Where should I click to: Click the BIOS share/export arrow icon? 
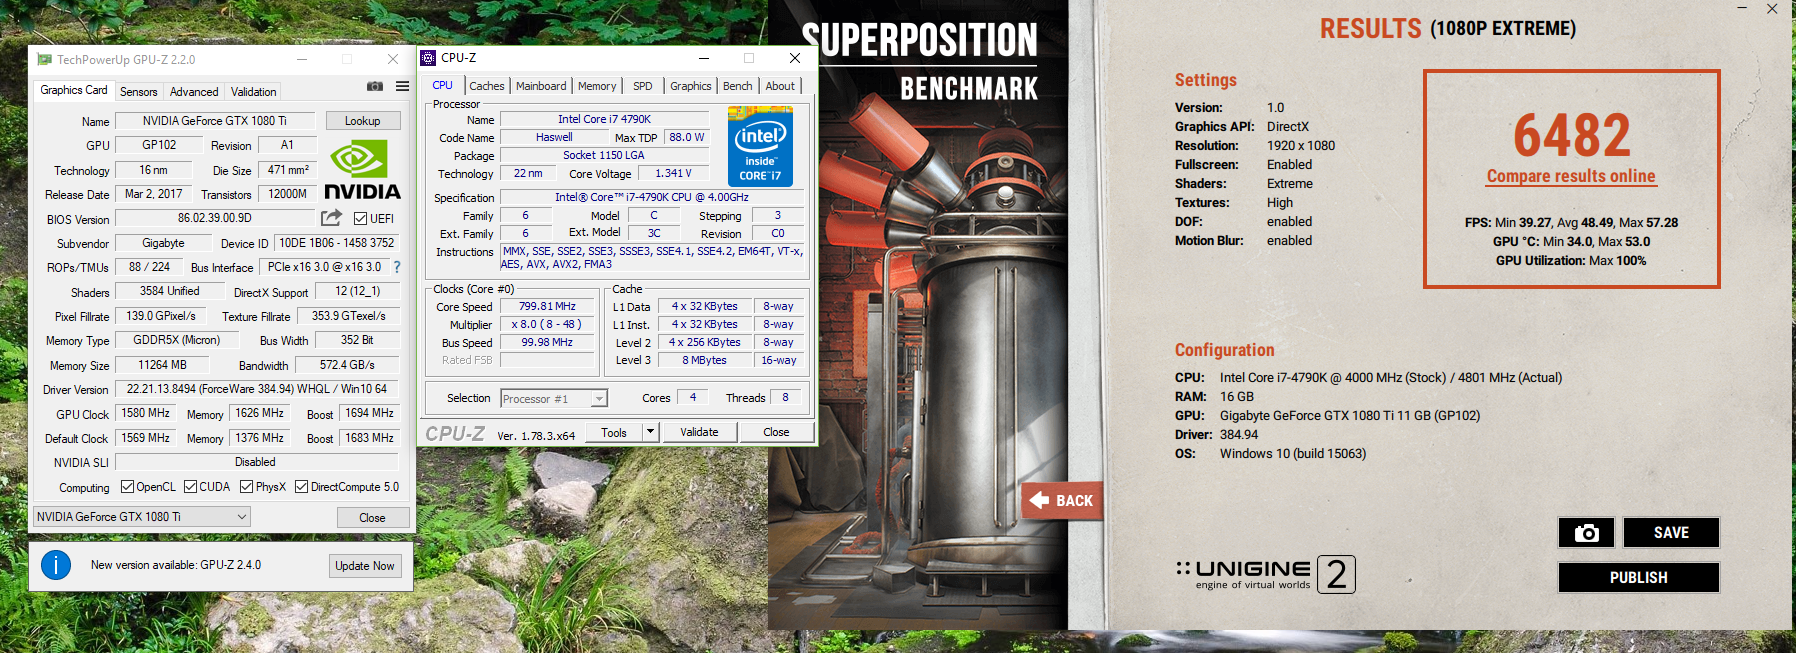331,217
